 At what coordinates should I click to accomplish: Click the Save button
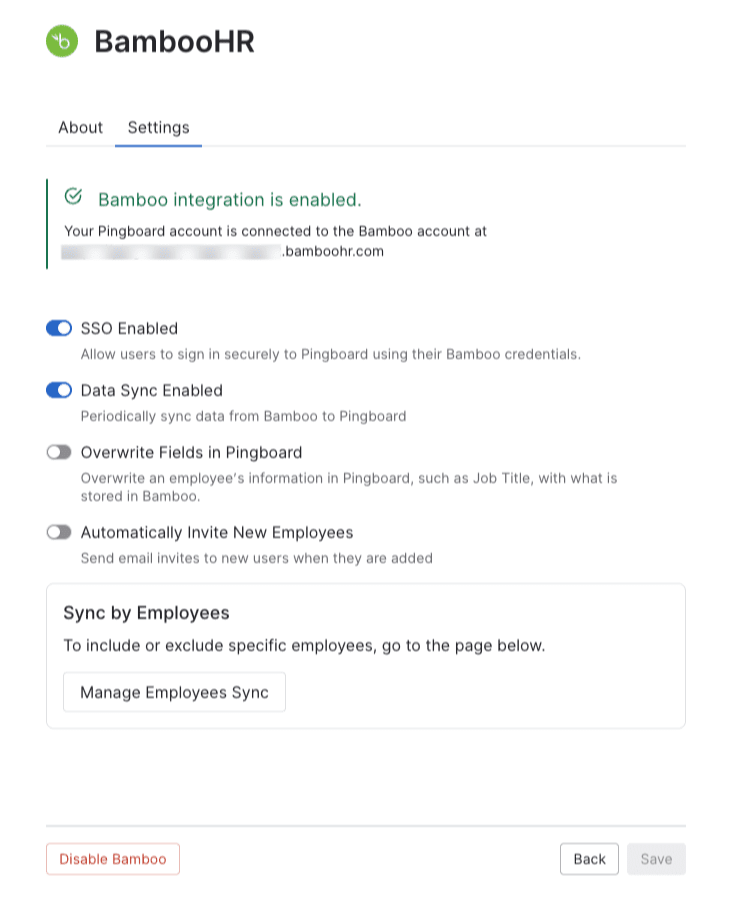coord(656,859)
